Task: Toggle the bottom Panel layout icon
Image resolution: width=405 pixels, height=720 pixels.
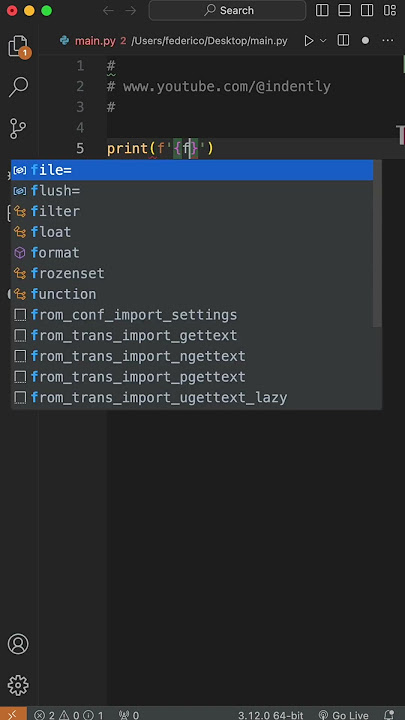Action: click(344, 10)
